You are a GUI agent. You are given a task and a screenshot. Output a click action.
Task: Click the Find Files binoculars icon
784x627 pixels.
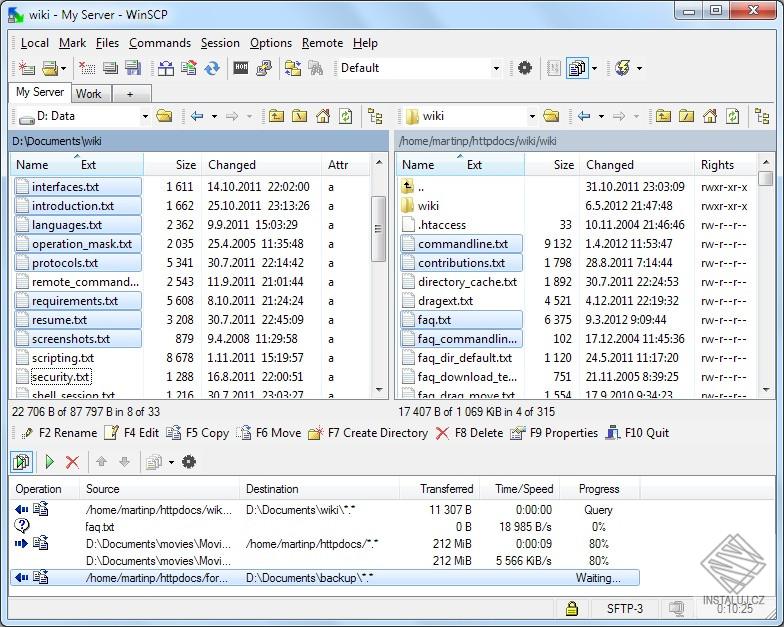coord(316,68)
